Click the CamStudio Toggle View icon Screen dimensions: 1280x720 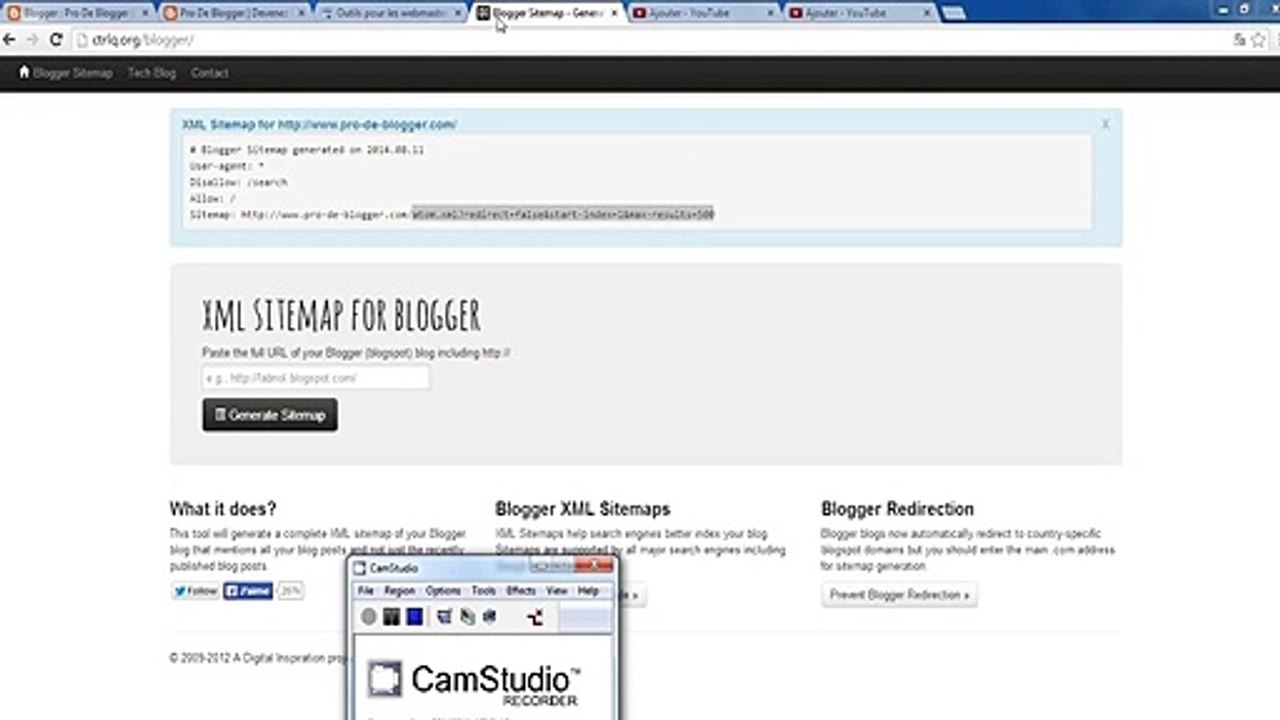pos(445,617)
